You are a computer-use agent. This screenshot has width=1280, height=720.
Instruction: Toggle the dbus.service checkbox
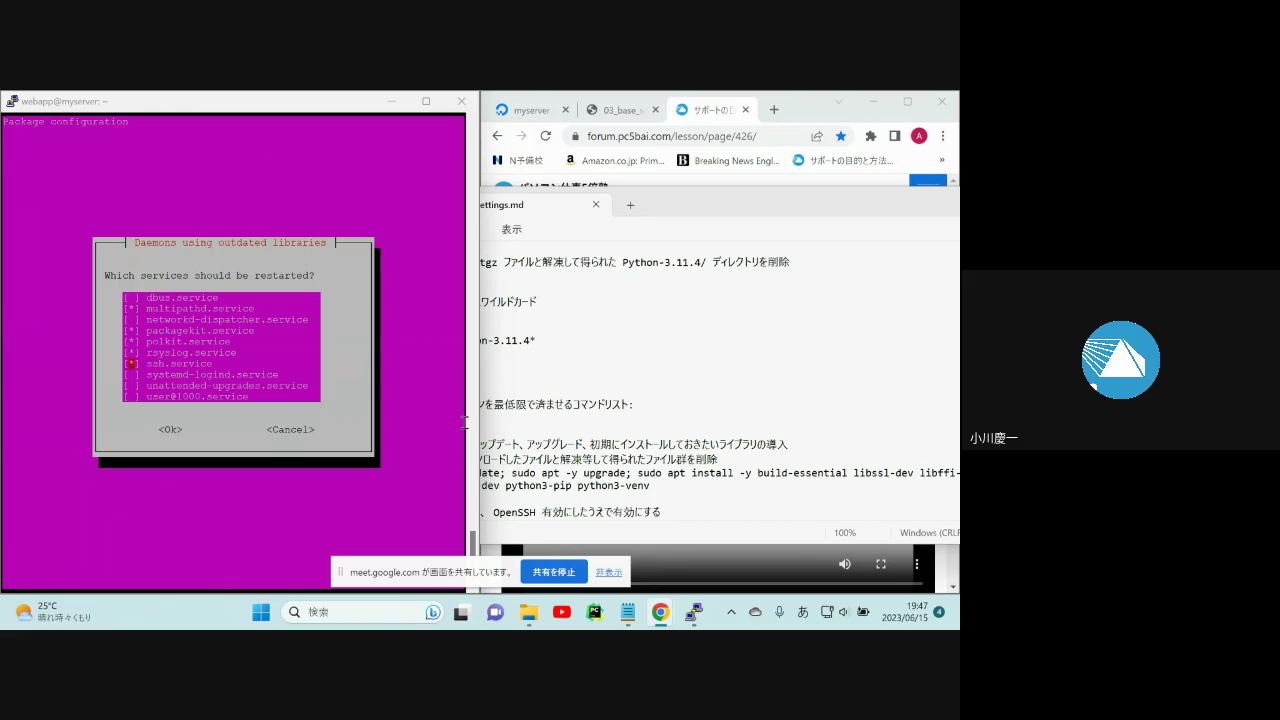click(x=131, y=298)
